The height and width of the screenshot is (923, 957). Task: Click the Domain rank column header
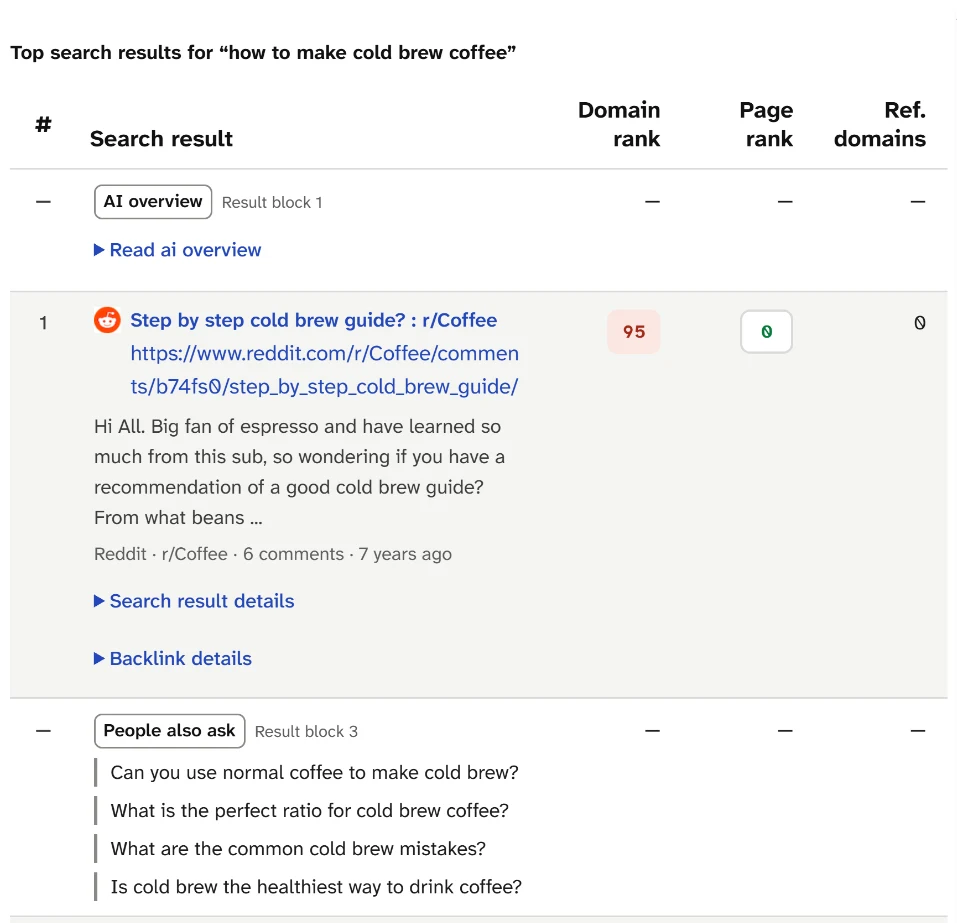(x=619, y=124)
